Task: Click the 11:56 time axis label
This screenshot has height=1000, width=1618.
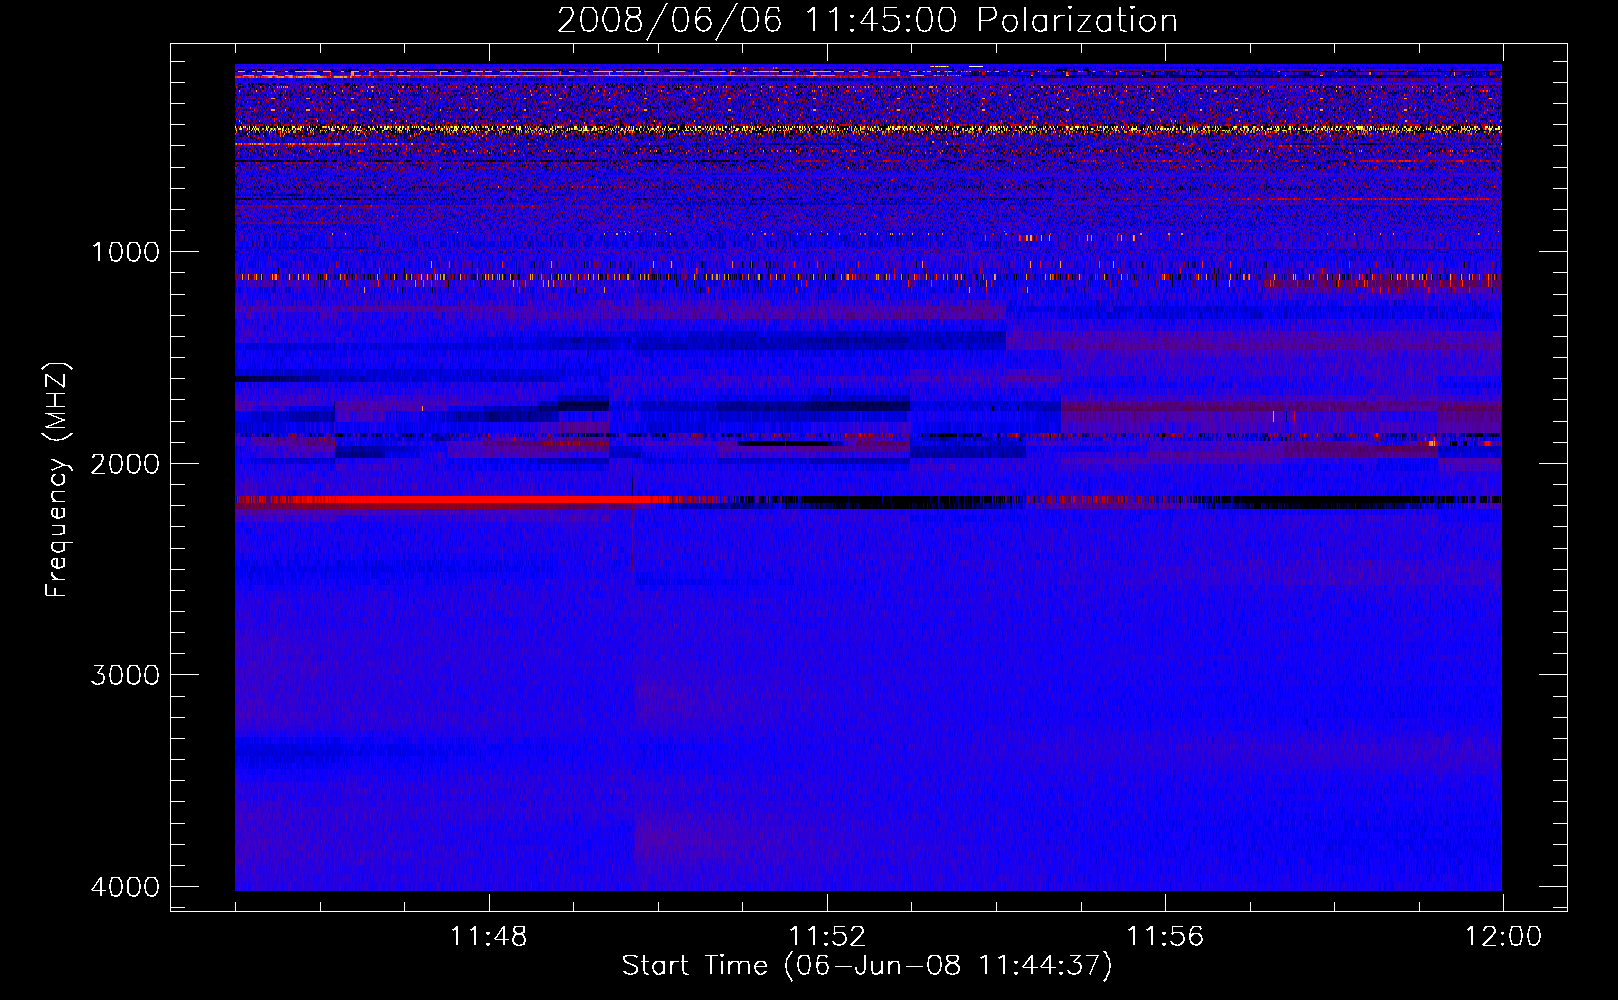Action: coord(1165,937)
